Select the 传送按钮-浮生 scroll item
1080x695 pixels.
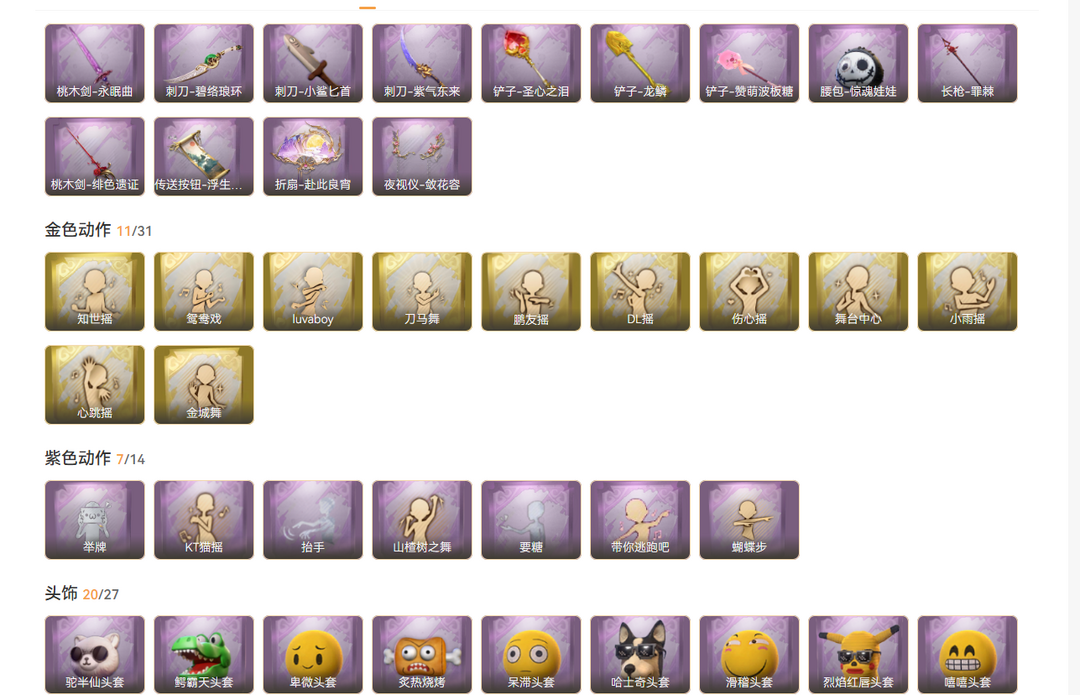tap(204, 156)
